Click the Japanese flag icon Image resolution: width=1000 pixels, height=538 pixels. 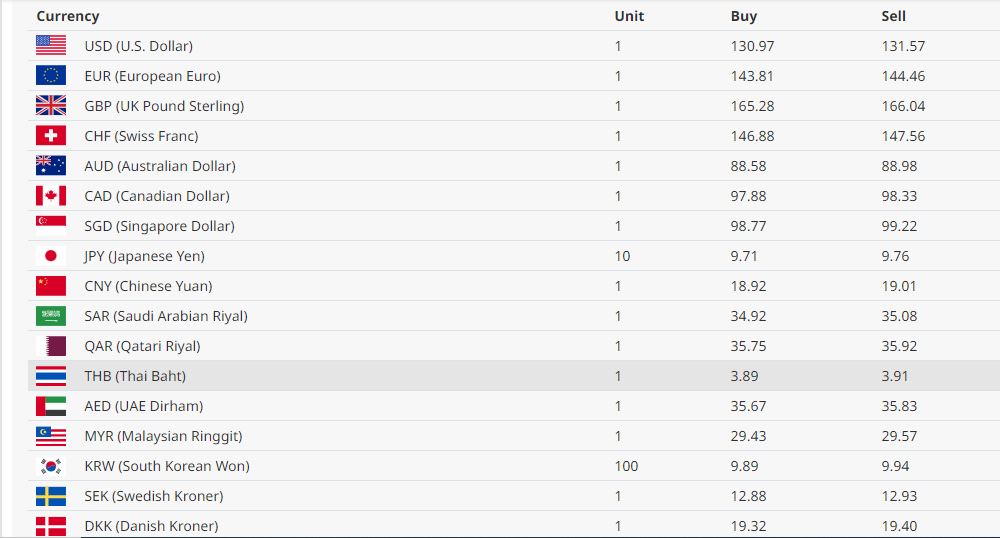click(x=51, y=255)
